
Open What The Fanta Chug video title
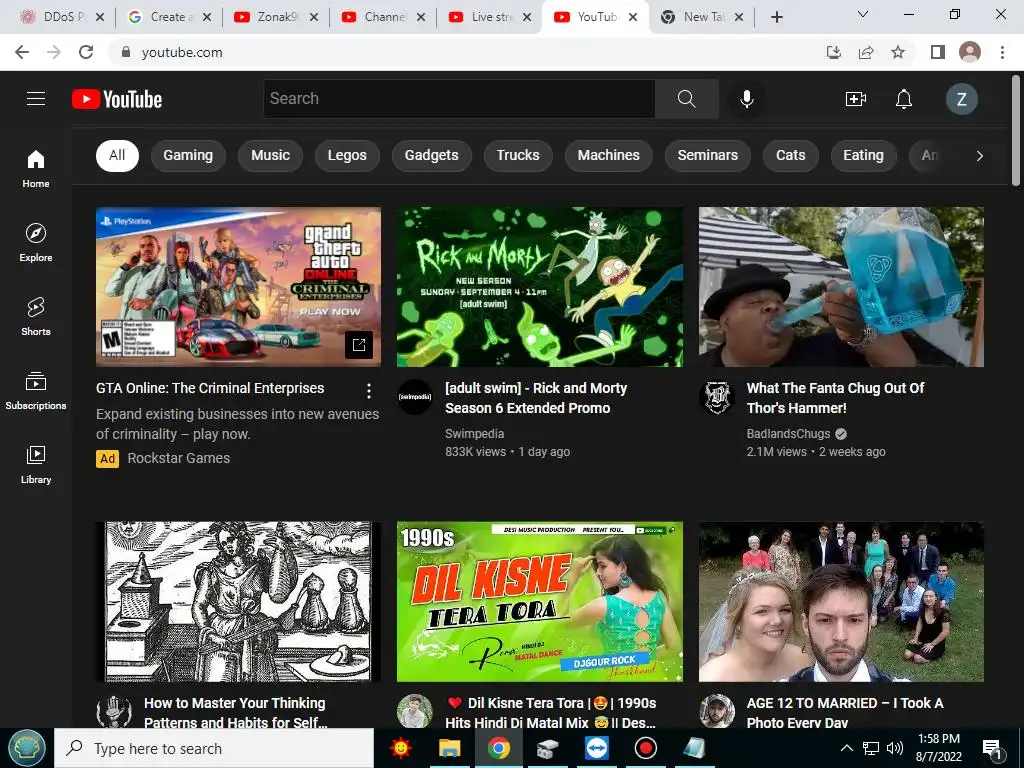point(835,398)
